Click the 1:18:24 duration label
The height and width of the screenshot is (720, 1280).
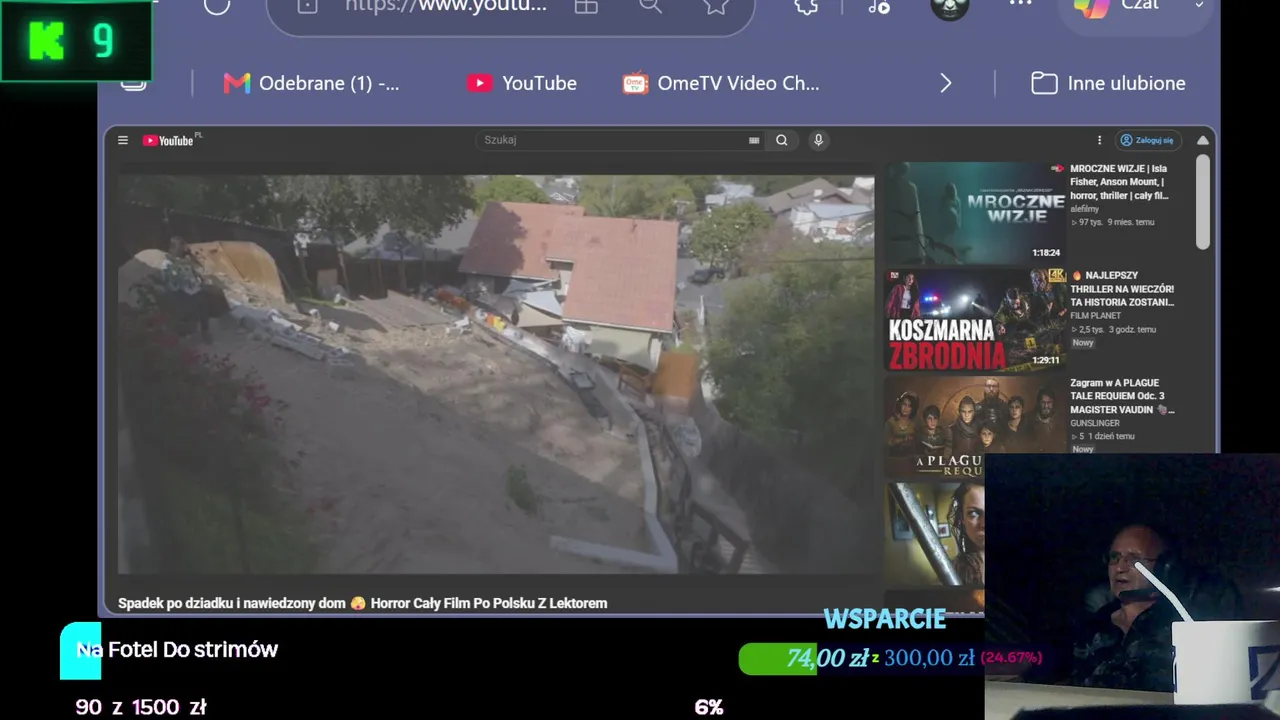(x=1045, y=253)
